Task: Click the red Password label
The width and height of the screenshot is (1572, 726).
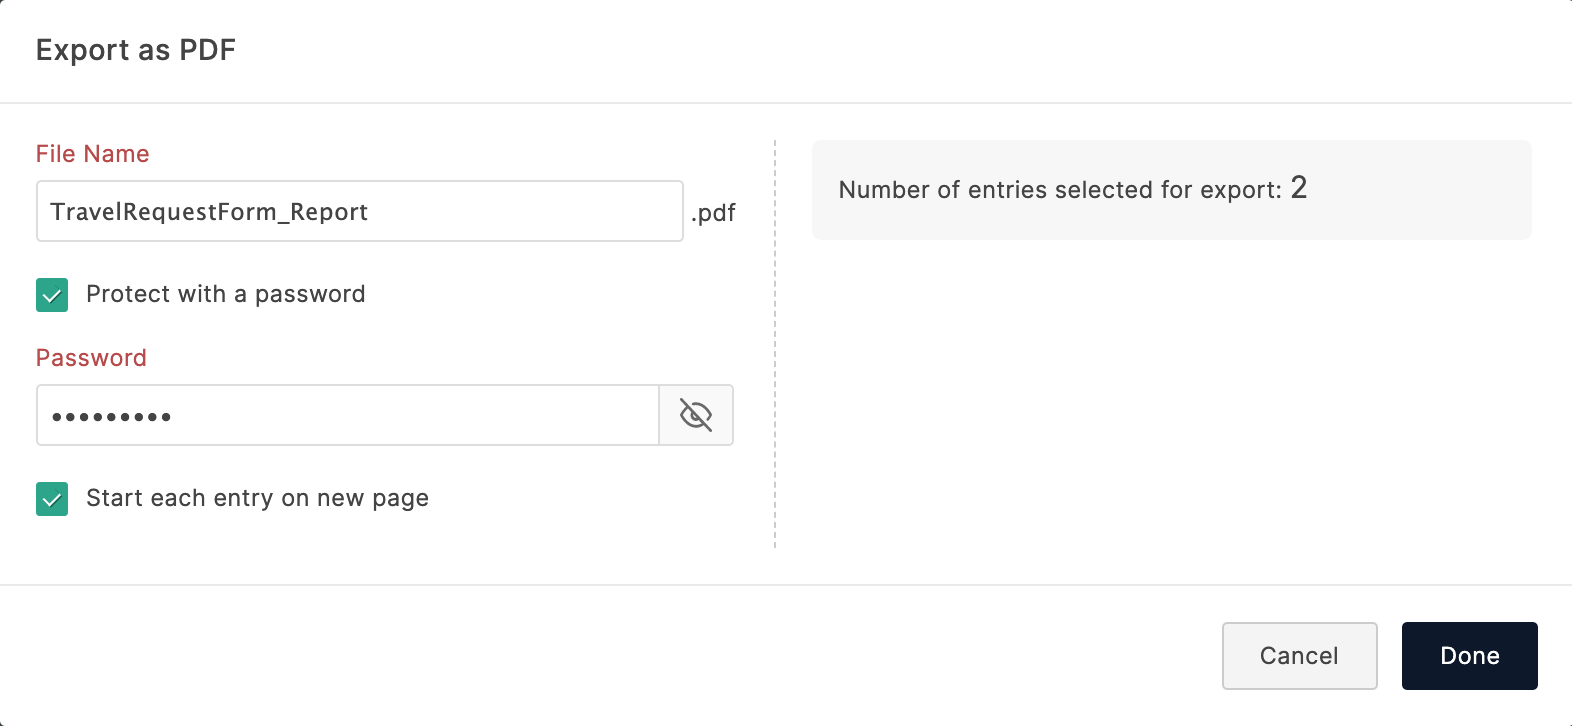Action: [91, 358]
